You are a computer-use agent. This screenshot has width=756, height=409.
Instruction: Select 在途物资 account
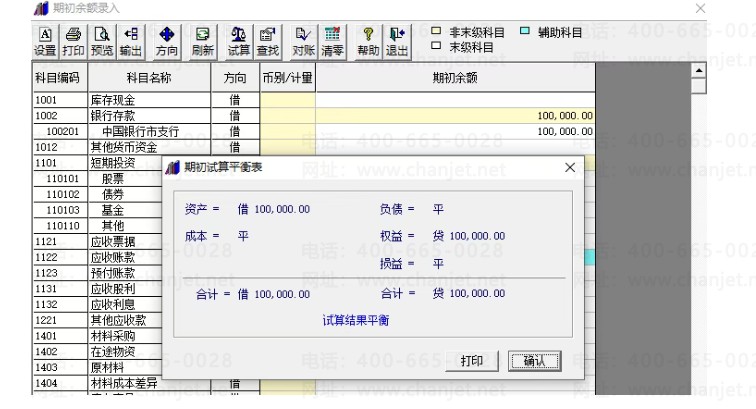click(x=113, y=352)
